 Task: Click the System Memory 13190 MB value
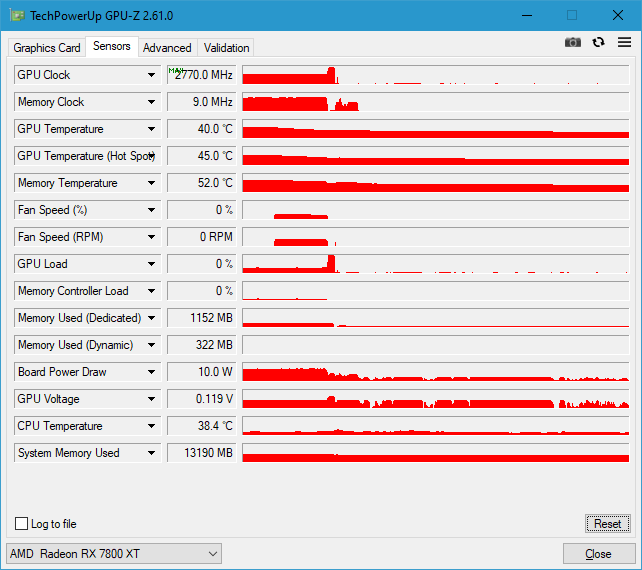202,453
